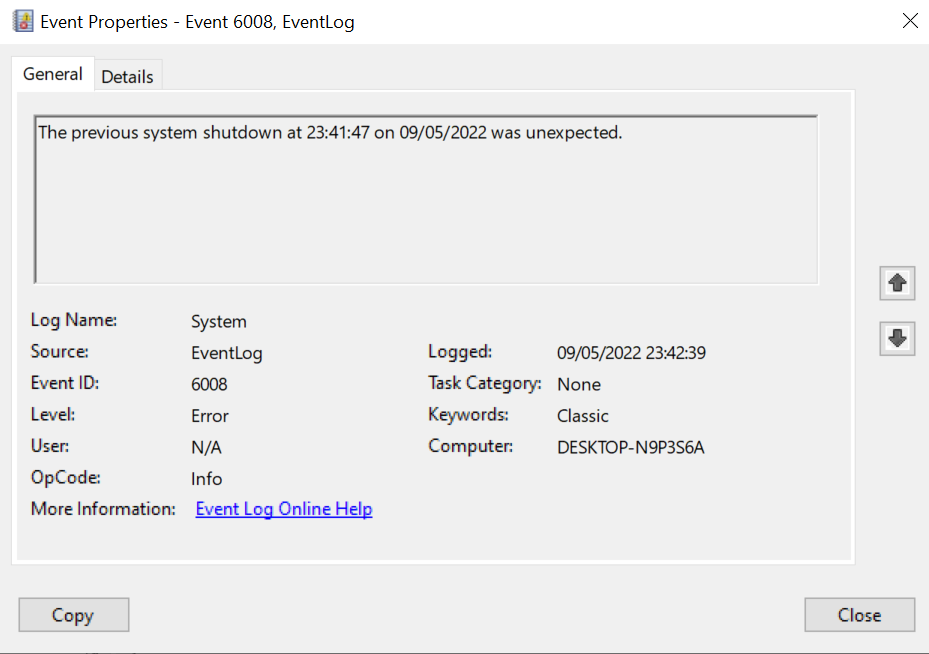Click the Logged timestamp 09/05/2022 23:42:39

click(631, 353)
